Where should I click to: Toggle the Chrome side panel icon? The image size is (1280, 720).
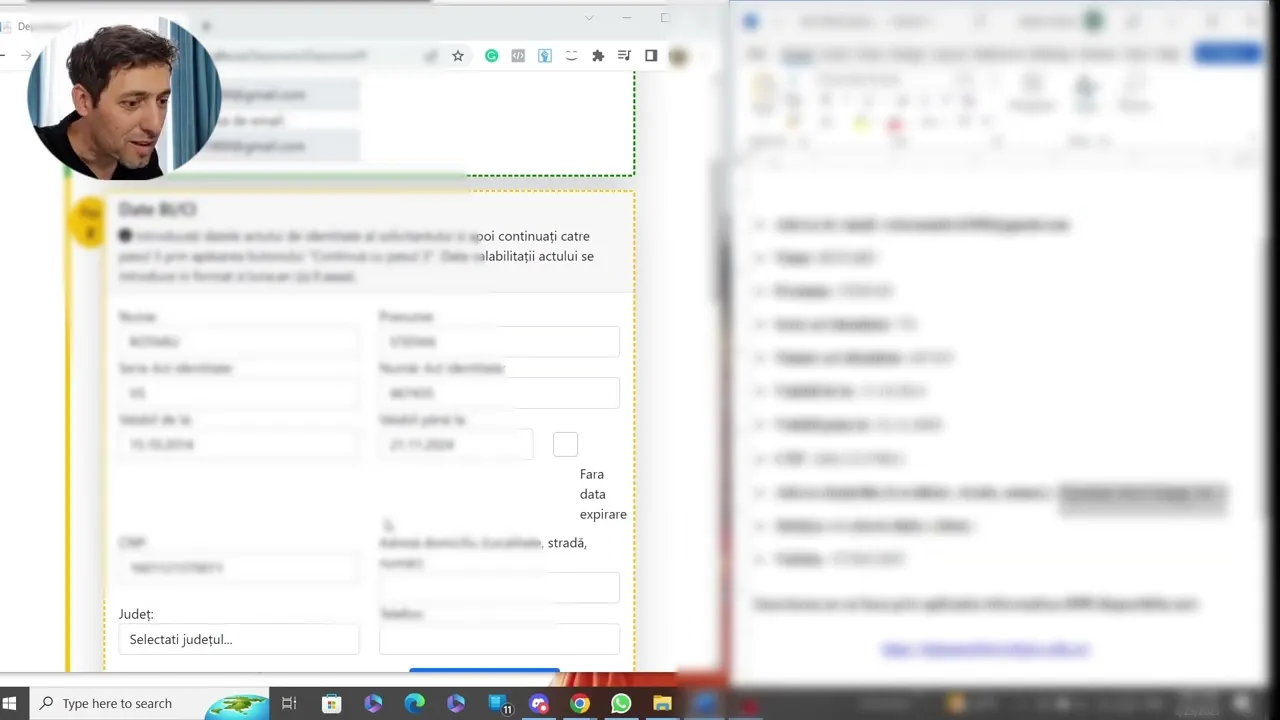(x=651, y=56)
